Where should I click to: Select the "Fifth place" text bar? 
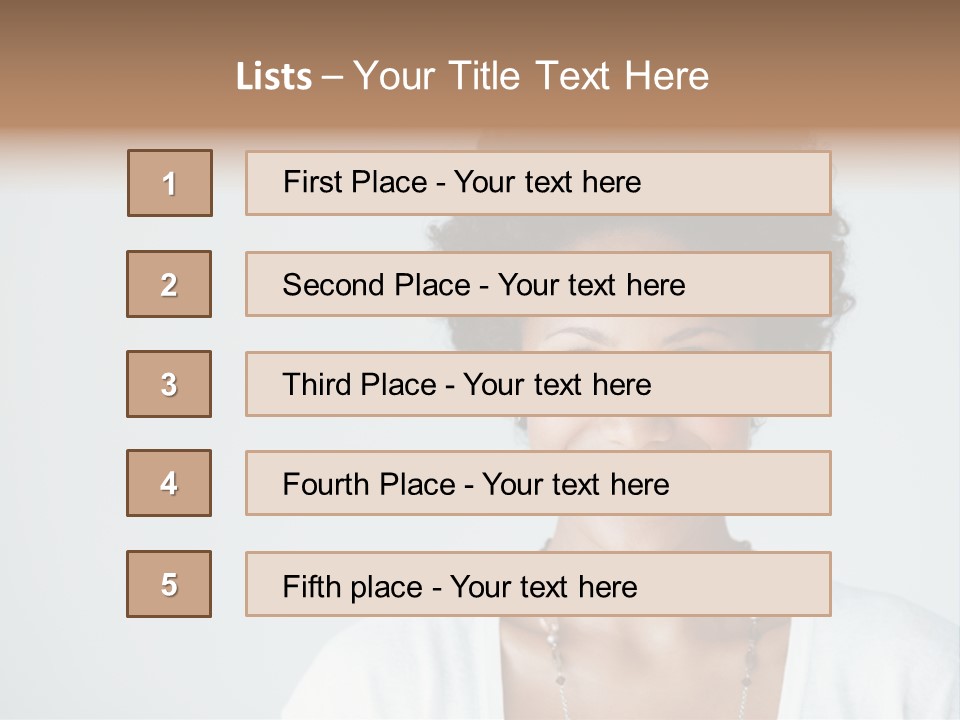tap(538, 584)
